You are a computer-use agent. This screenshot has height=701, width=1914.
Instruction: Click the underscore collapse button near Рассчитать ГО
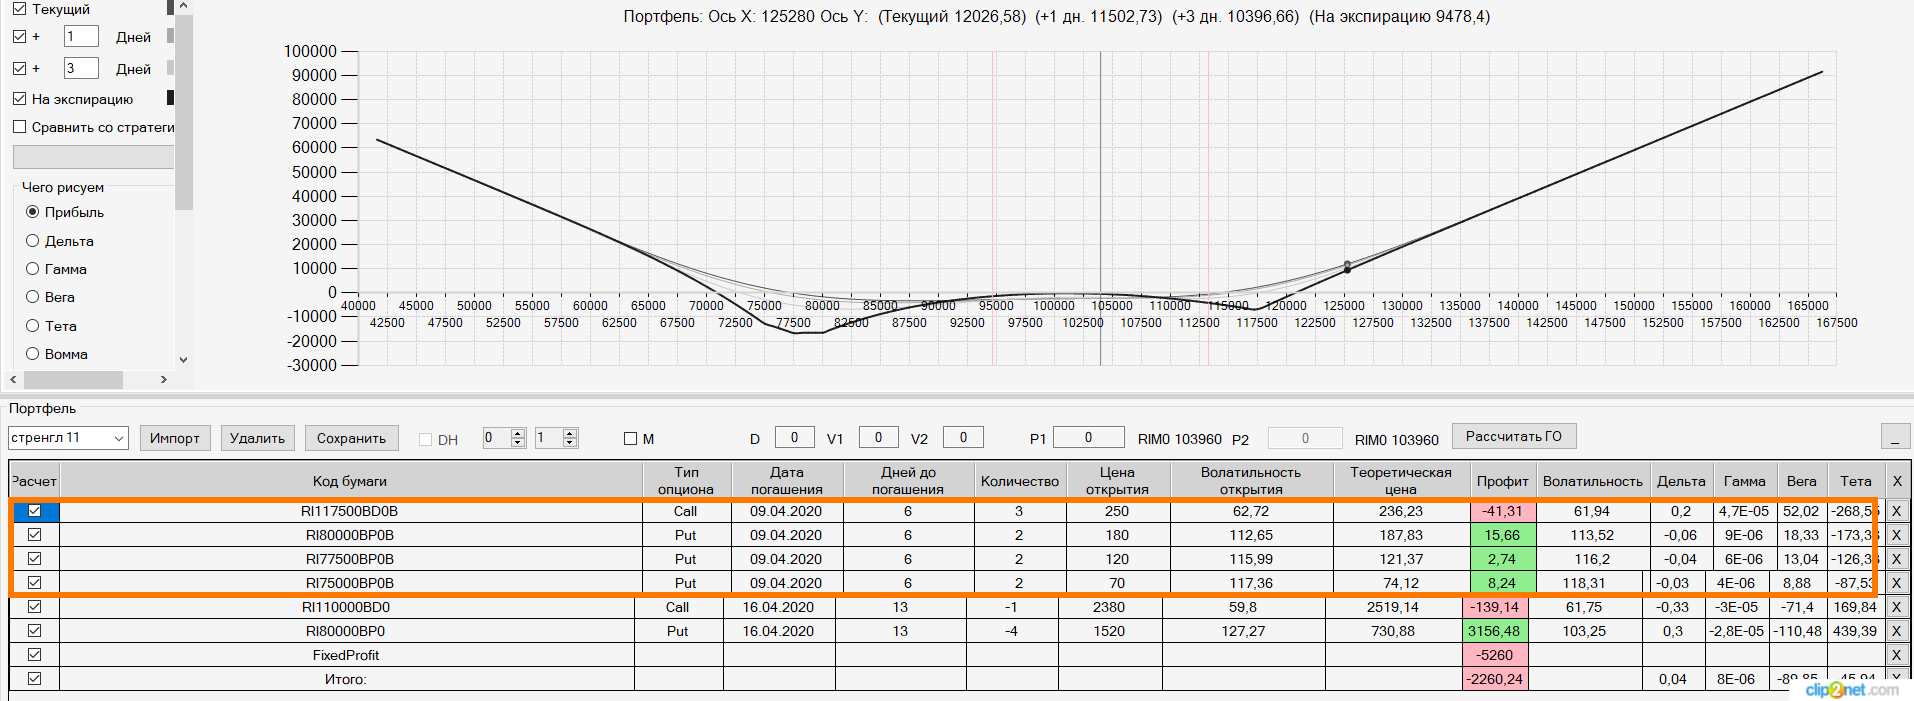pyautogui.click(x=1895, y=437)
